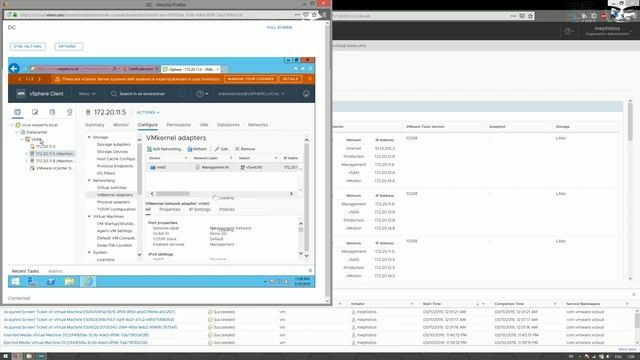Open the vSphere Client help question-mark menu
Image resolution: width=640 pixels, height=360 pixels.
[202, 94]
